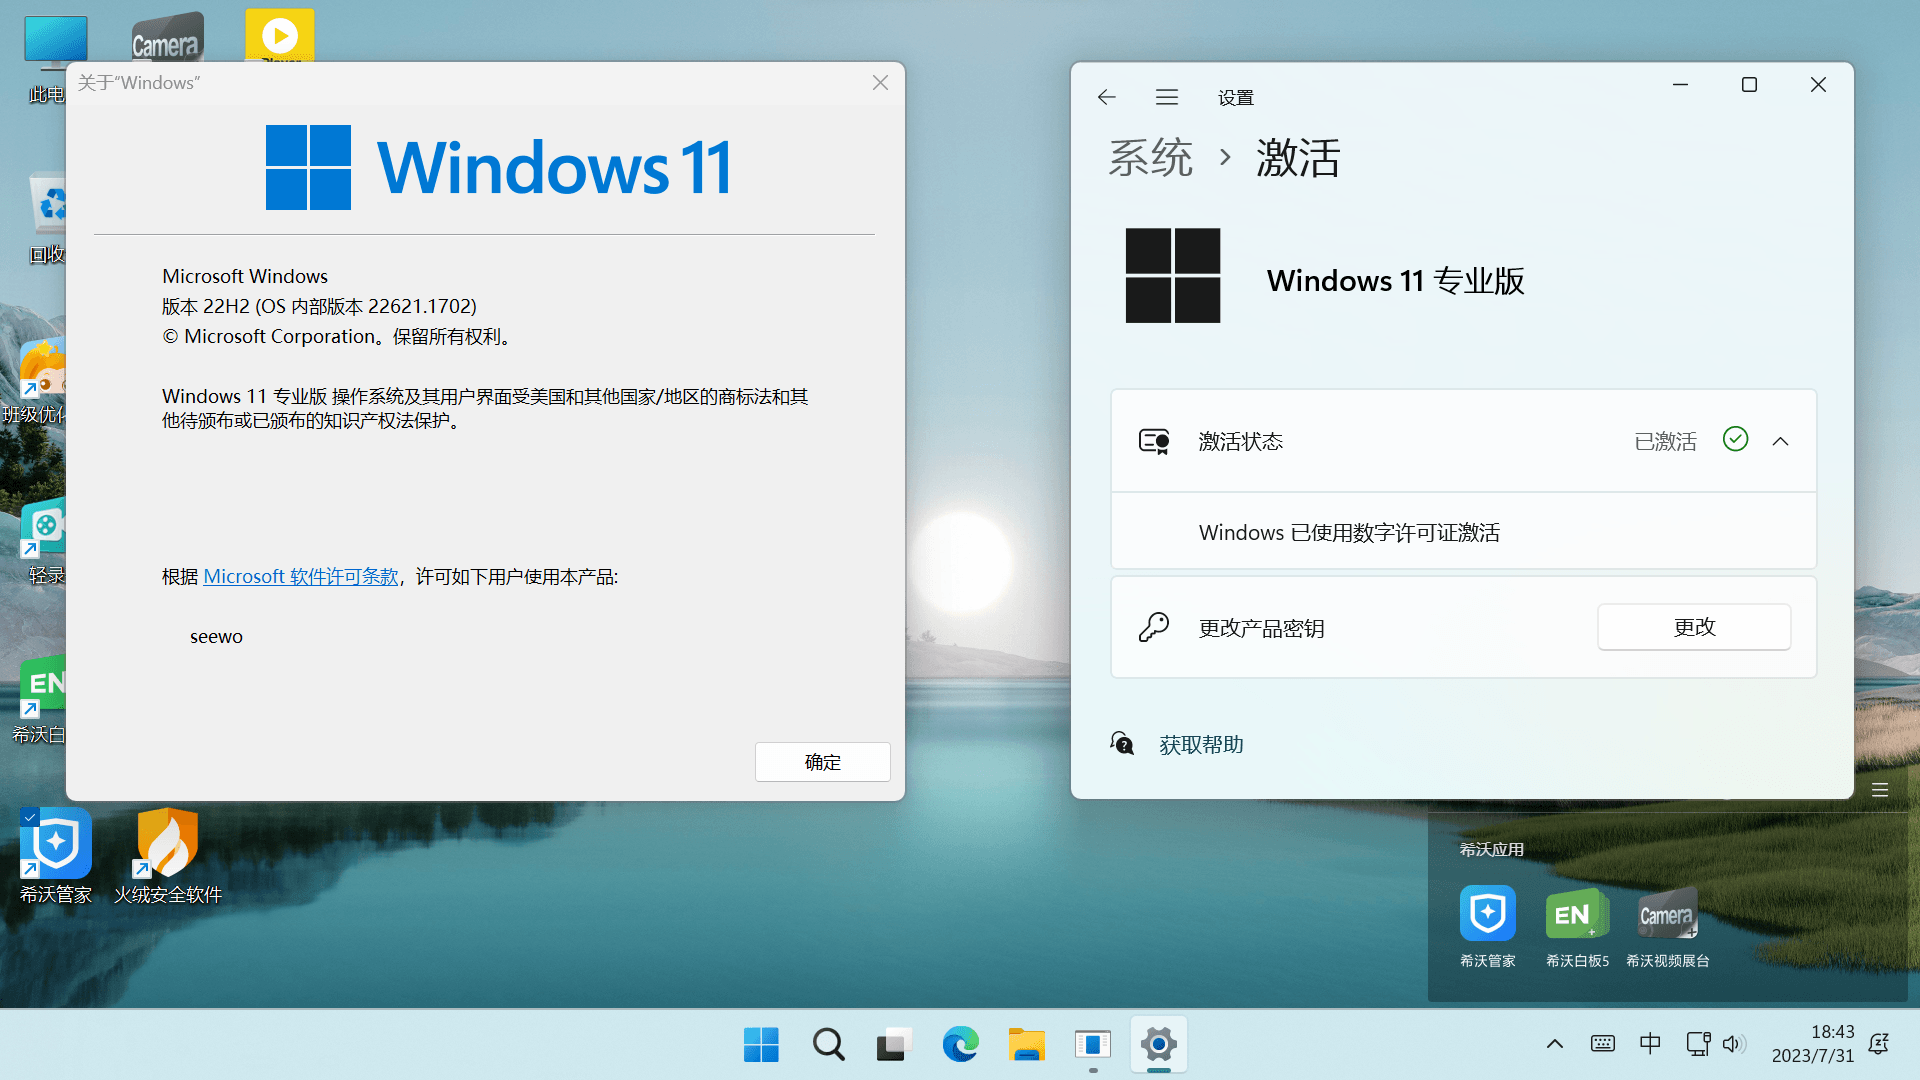Image resolution: width=1920 pixels, height=1080 pixels.
Task: Open touch keyboard tray icon
Action: (x=1603, y=1045)
